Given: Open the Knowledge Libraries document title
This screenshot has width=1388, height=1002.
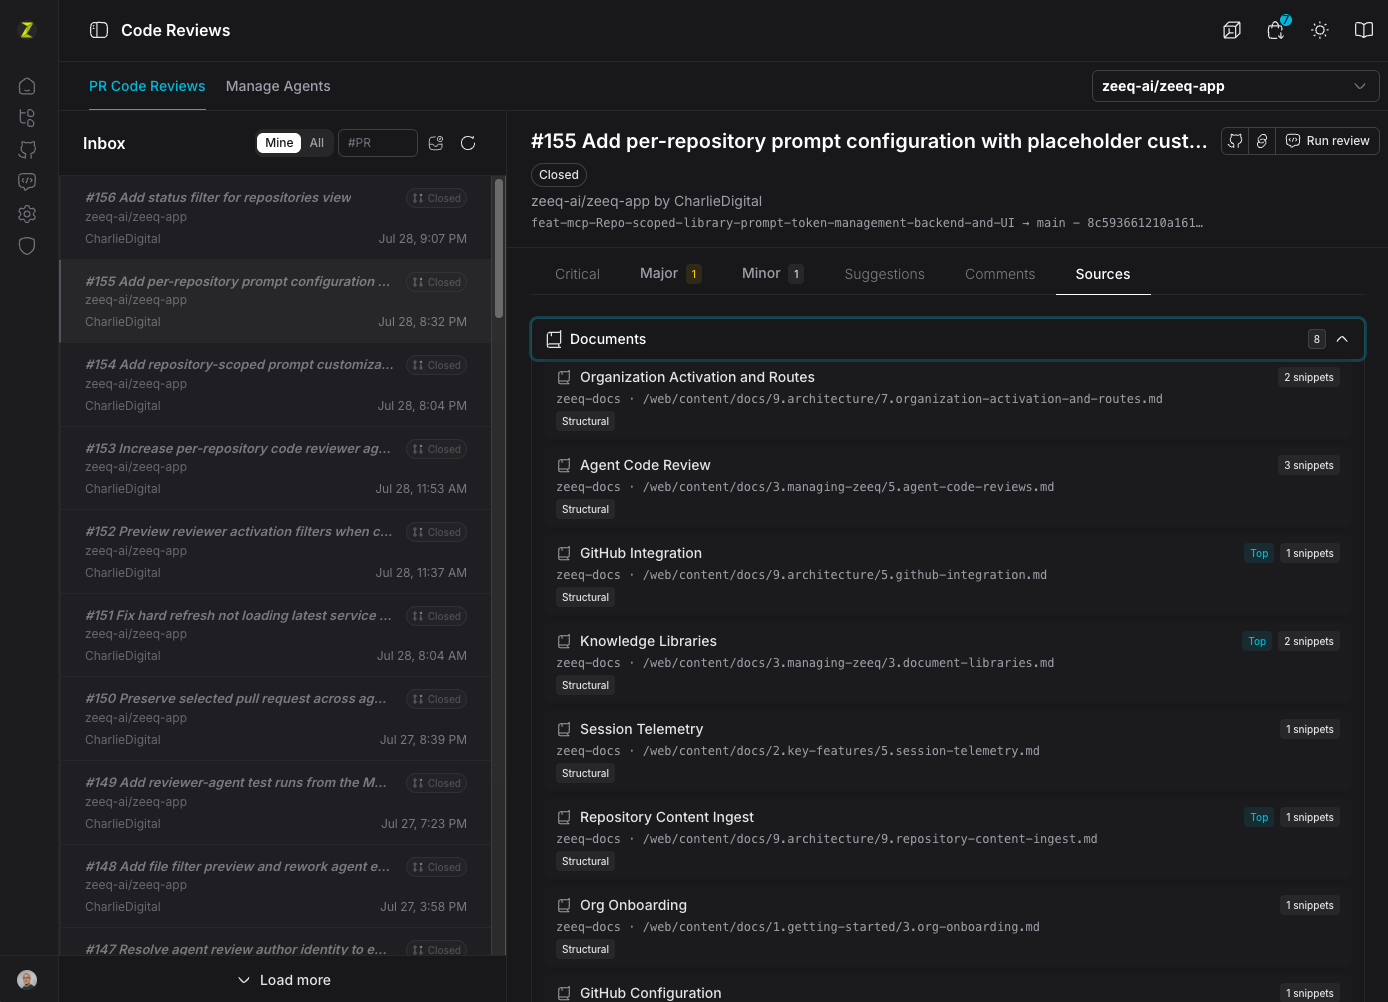Looking at the screenshot, I should tap(648, 642).
